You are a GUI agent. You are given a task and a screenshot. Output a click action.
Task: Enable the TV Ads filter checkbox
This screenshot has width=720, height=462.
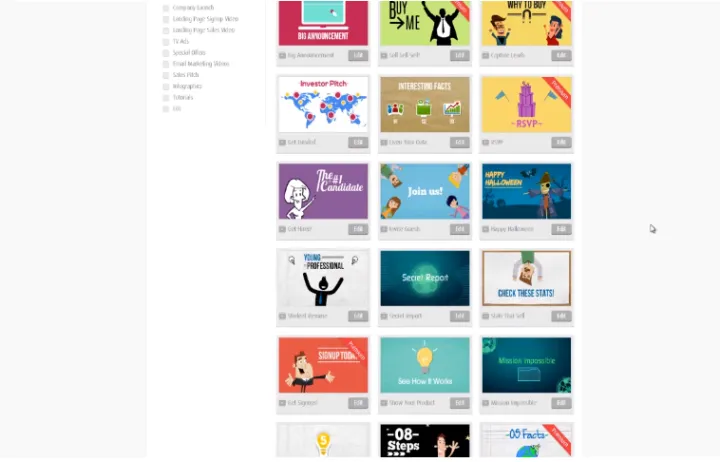pyautogui.click(x=166, y=42)
